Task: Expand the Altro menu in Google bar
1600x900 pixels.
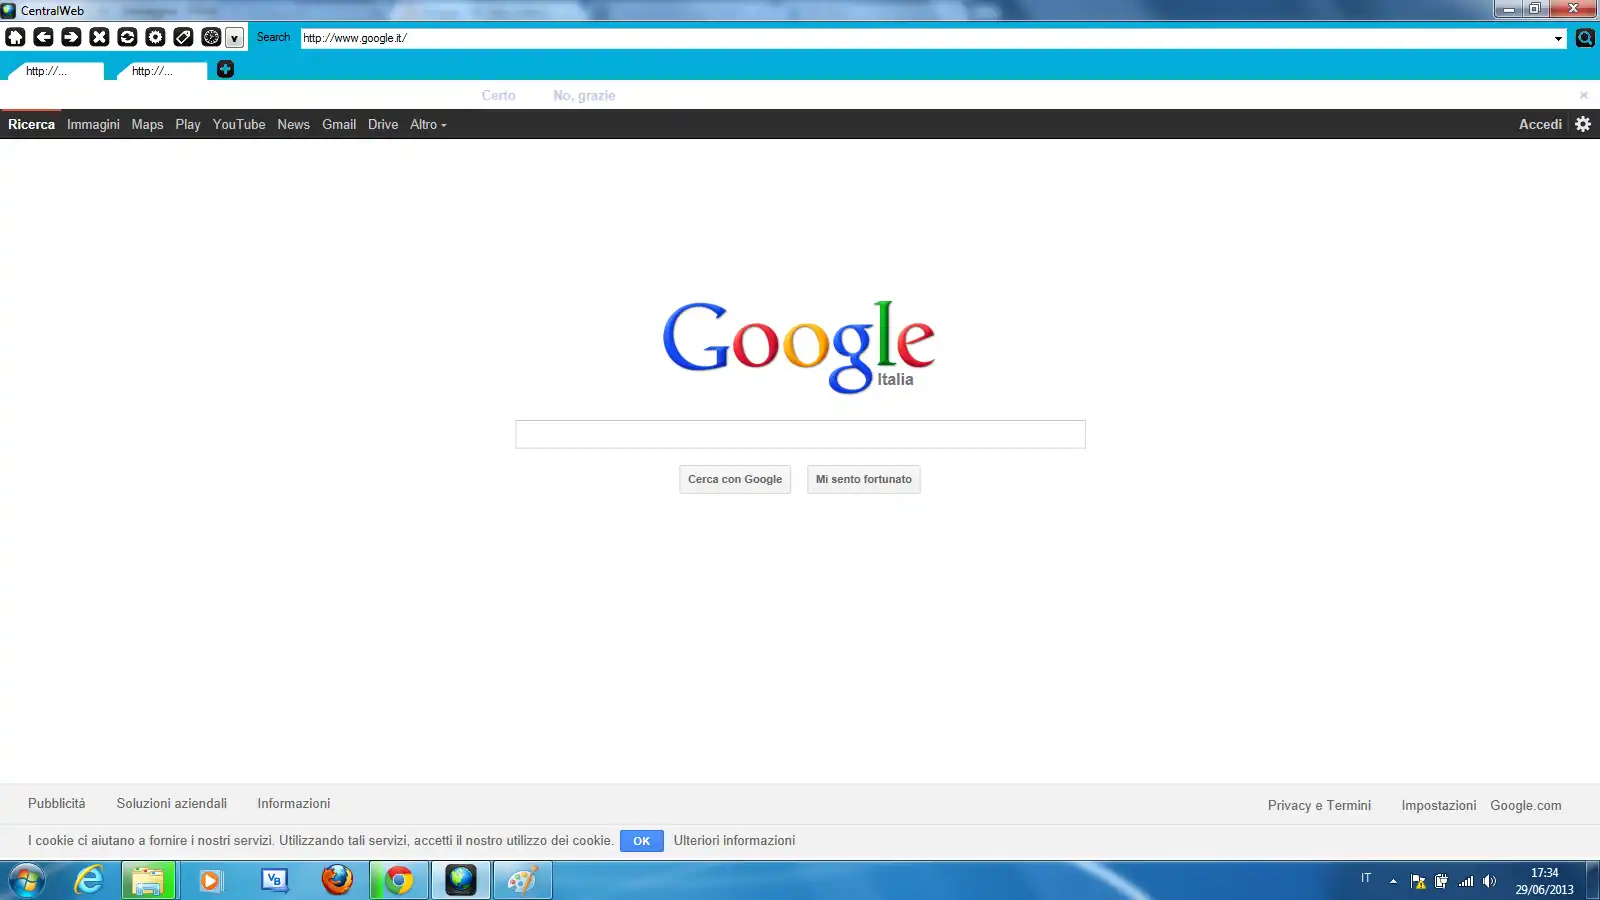Action: 428,124
